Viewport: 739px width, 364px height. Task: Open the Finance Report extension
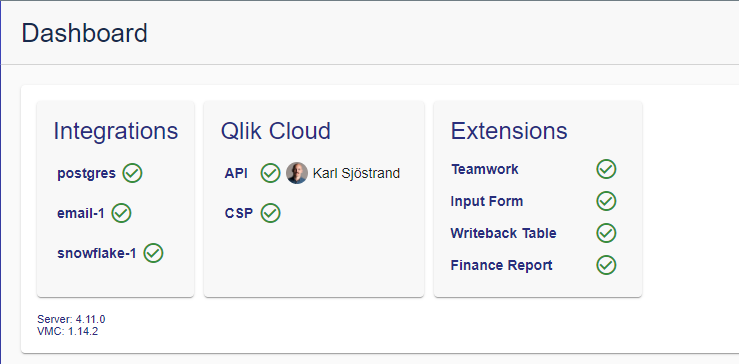pyautogui.click(x=501, y=265)
